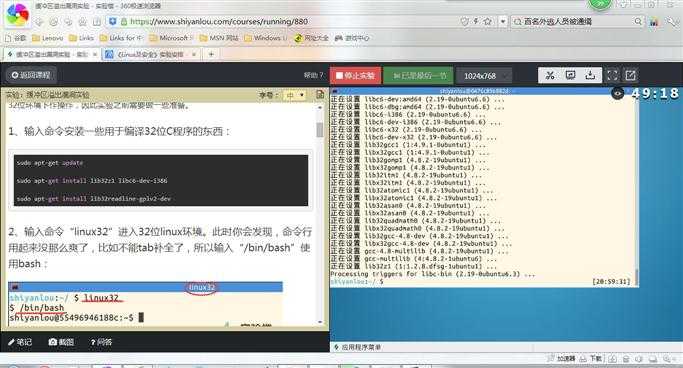Open the Windows bookmark folder
This screenshot has width=683, height=368.
pyautogui.click(x=265, y=38)
